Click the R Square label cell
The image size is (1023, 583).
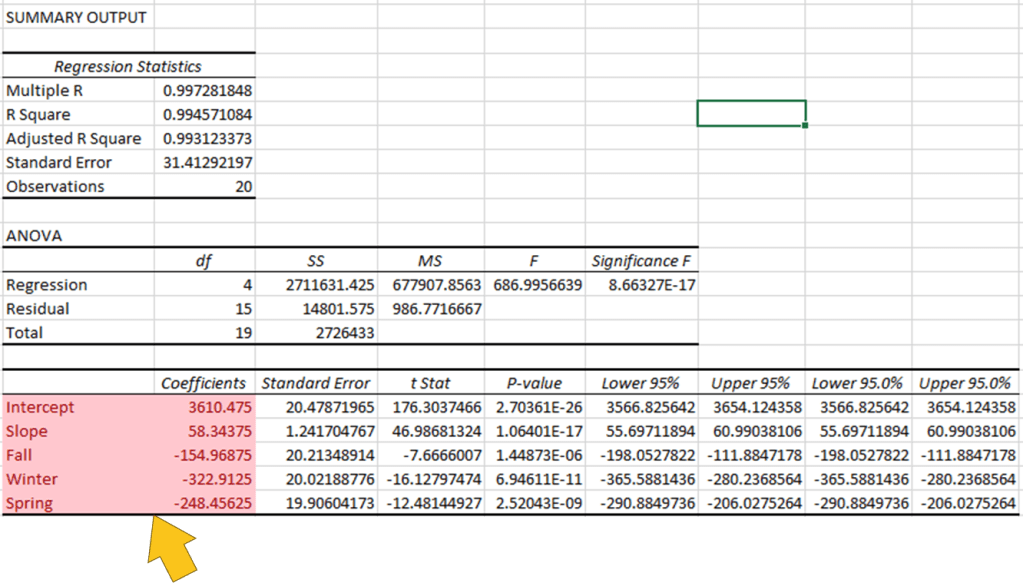[38, 115]
